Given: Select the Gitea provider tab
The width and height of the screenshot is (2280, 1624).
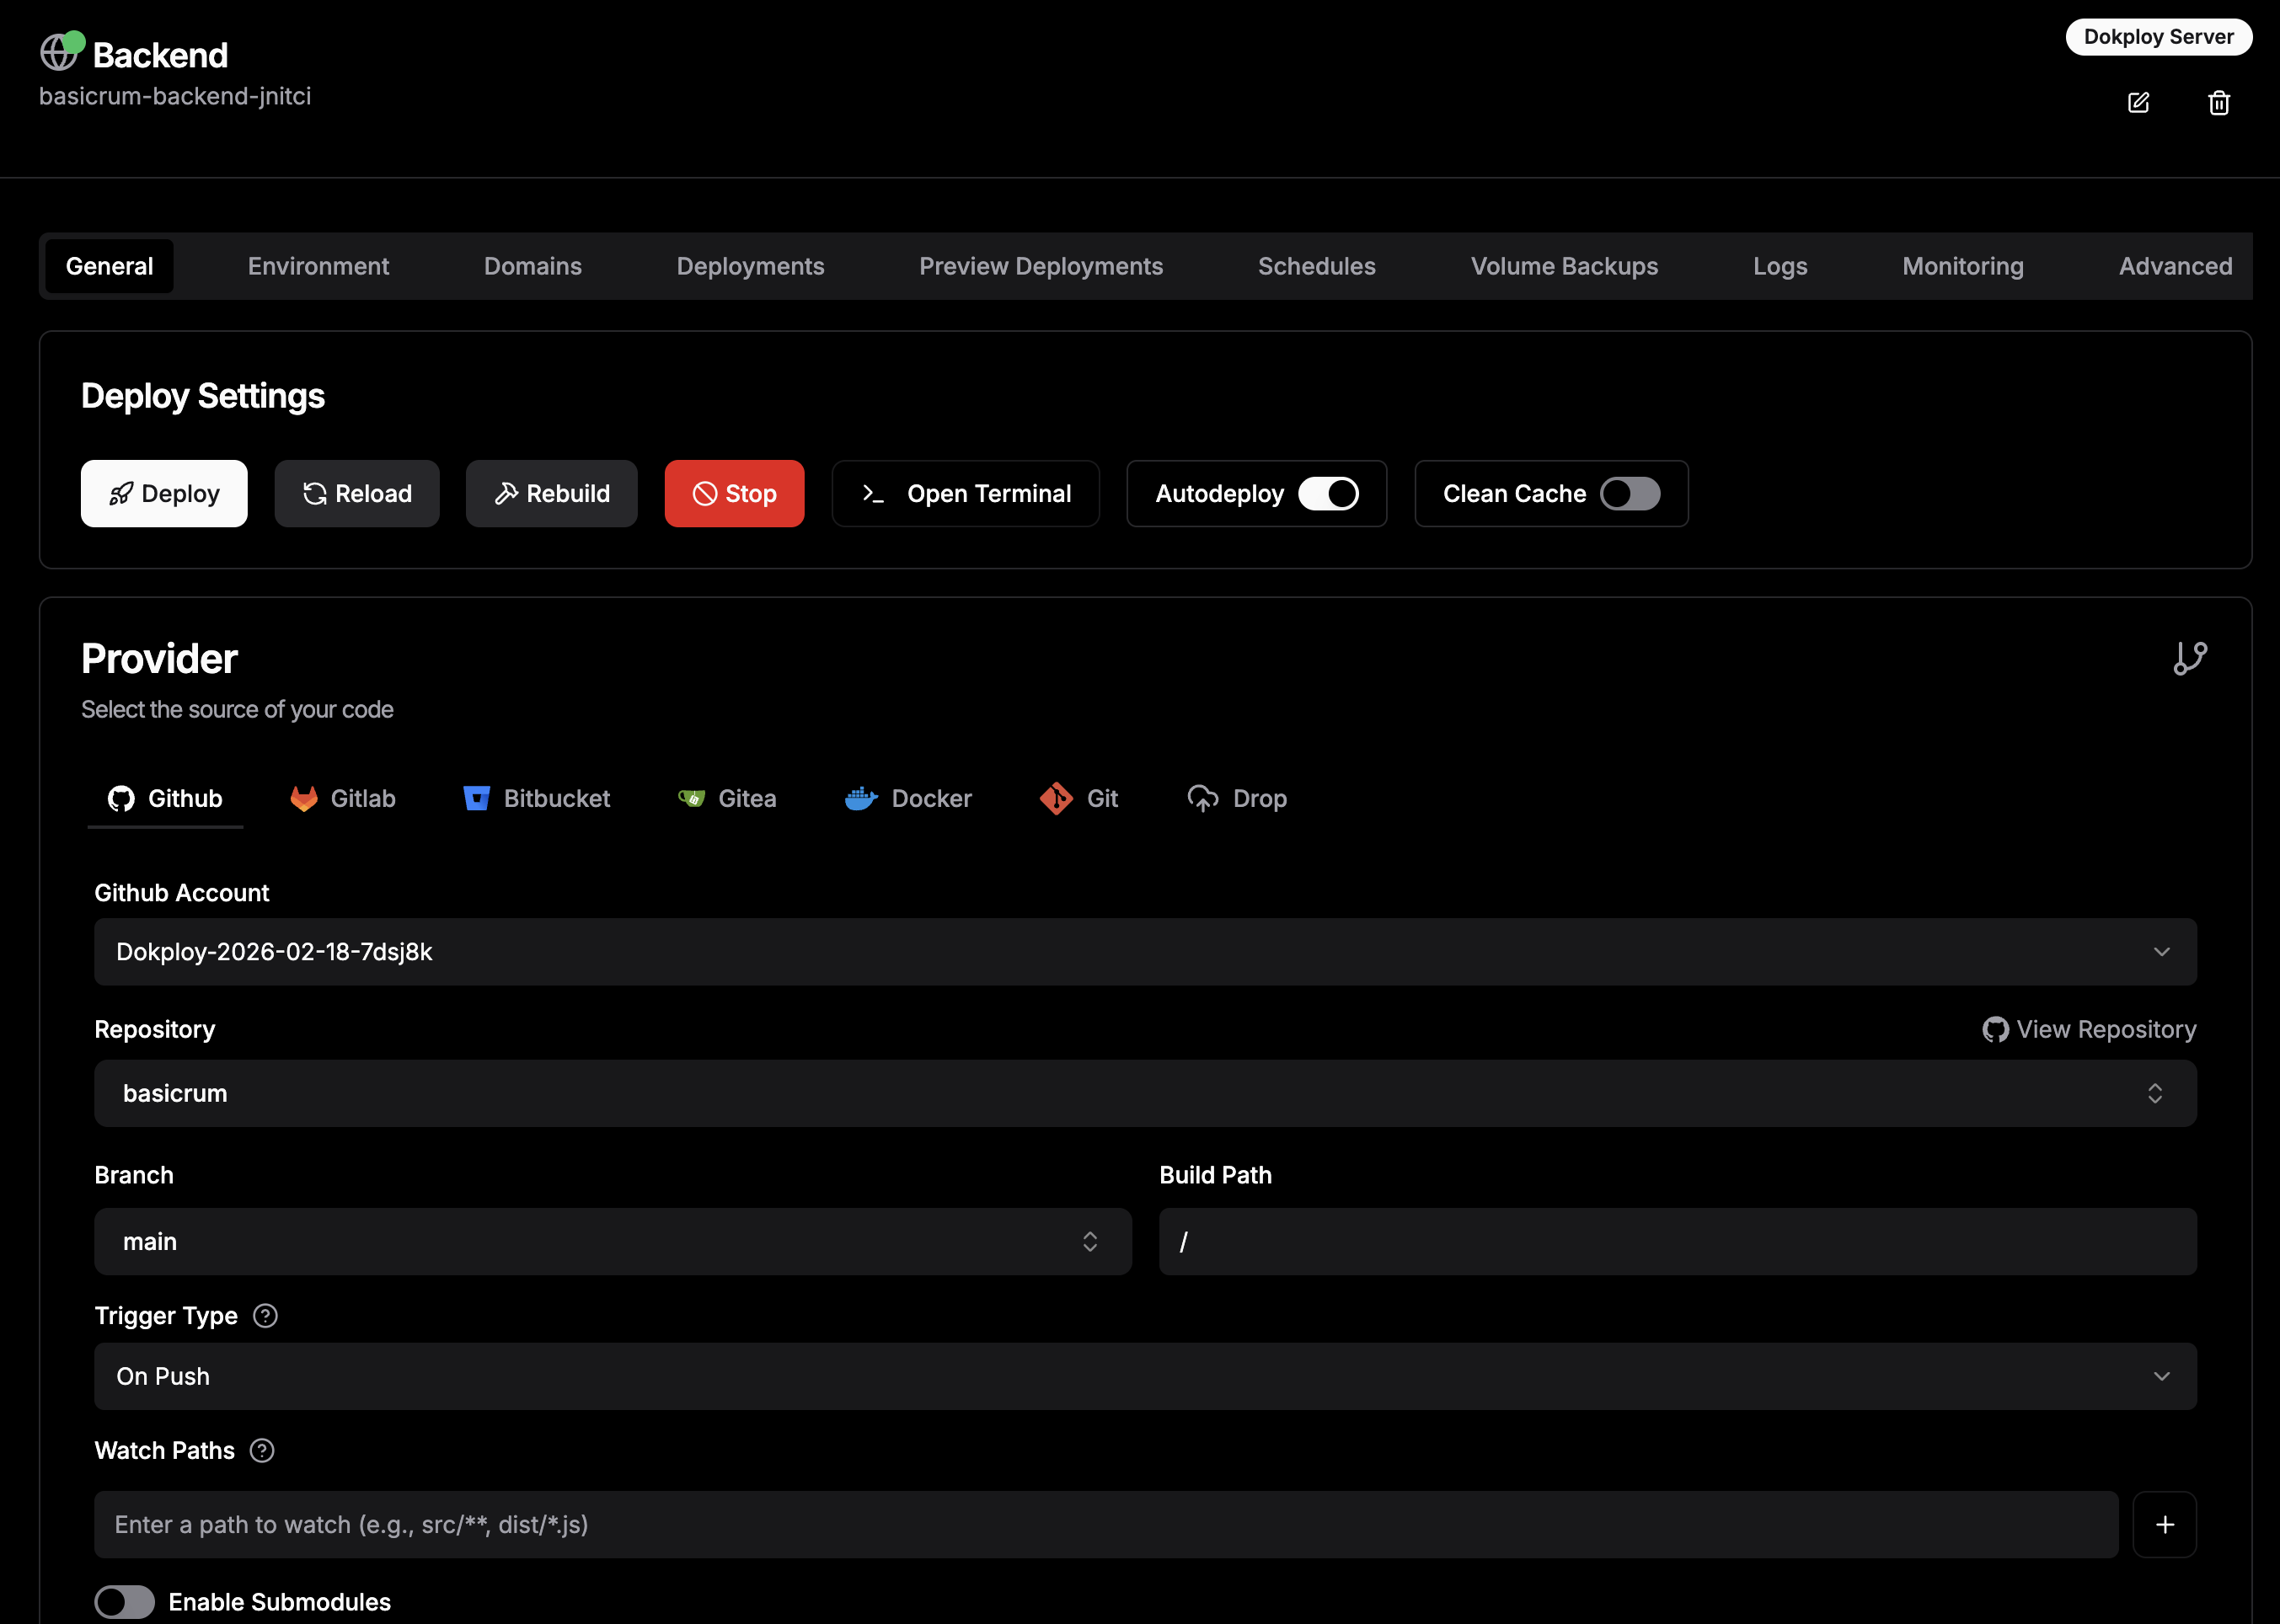Looking at the screenshot, I should tap(727, 799).
